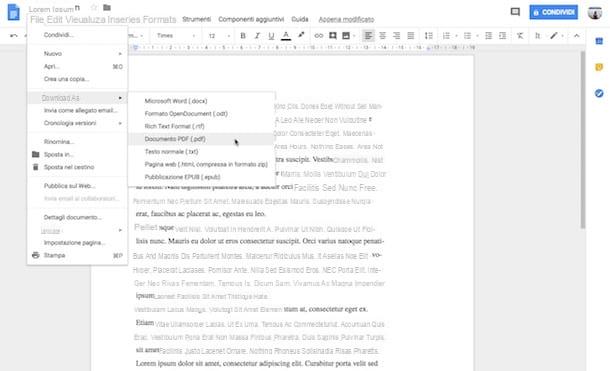The height and width of the screenshot is (371, 610).
Task: Clear formatting with the toolbar icon
Action: click(520, 36)
